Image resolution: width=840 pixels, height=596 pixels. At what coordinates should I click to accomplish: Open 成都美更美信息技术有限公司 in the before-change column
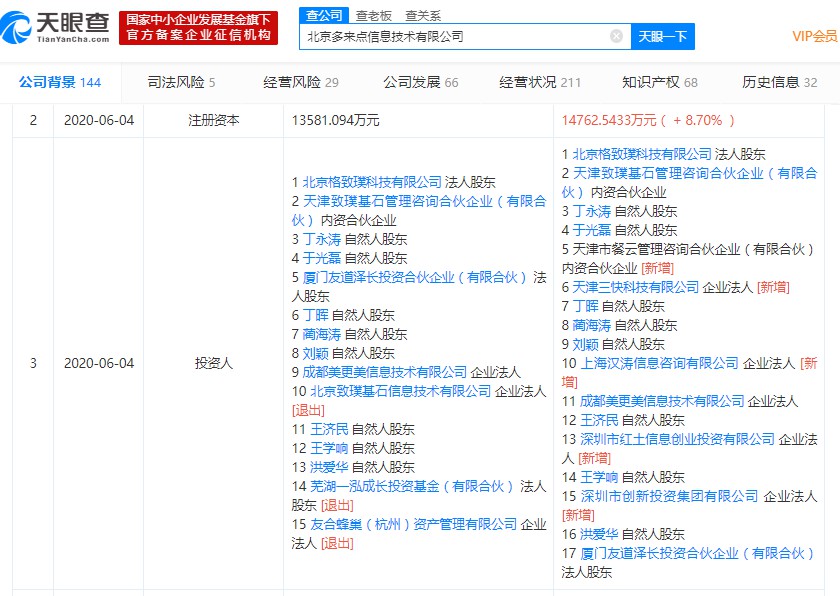pos(385,372)
